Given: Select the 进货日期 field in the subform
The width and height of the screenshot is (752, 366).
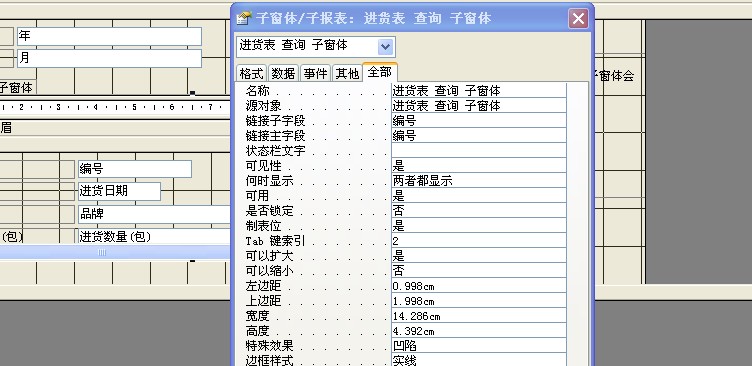Looking at the screenshot, I should tap(119, 191).
